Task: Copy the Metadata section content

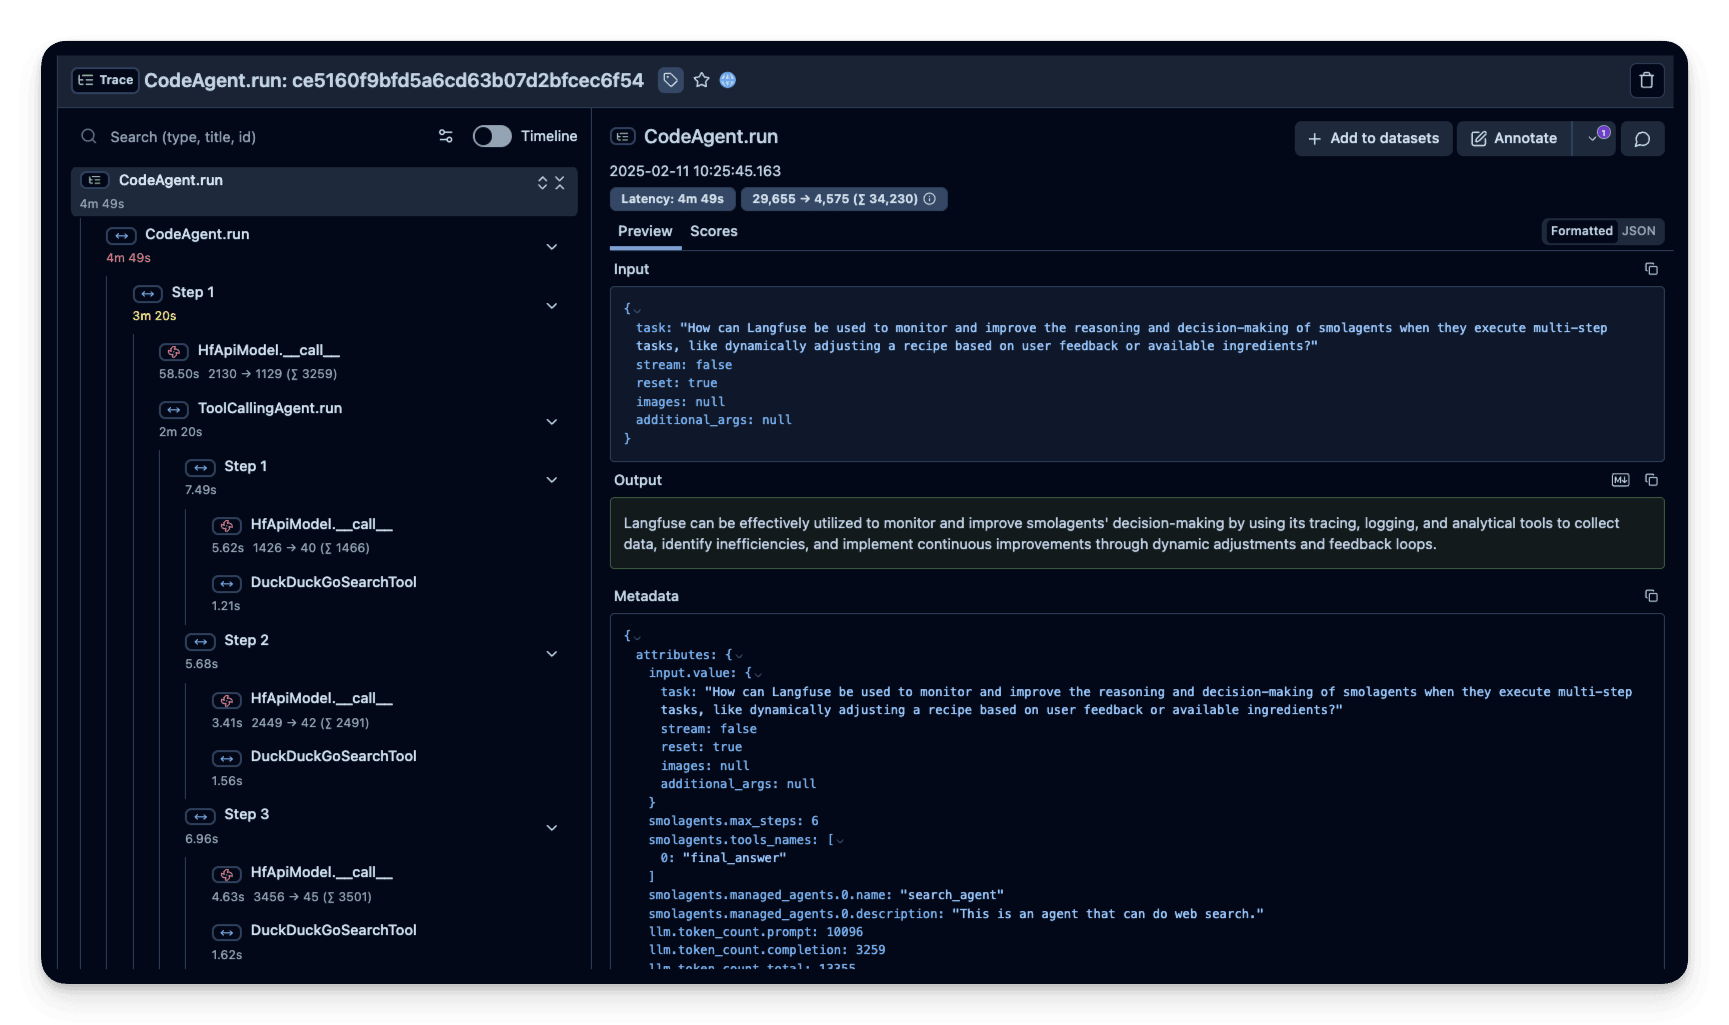Action: 1651,596
